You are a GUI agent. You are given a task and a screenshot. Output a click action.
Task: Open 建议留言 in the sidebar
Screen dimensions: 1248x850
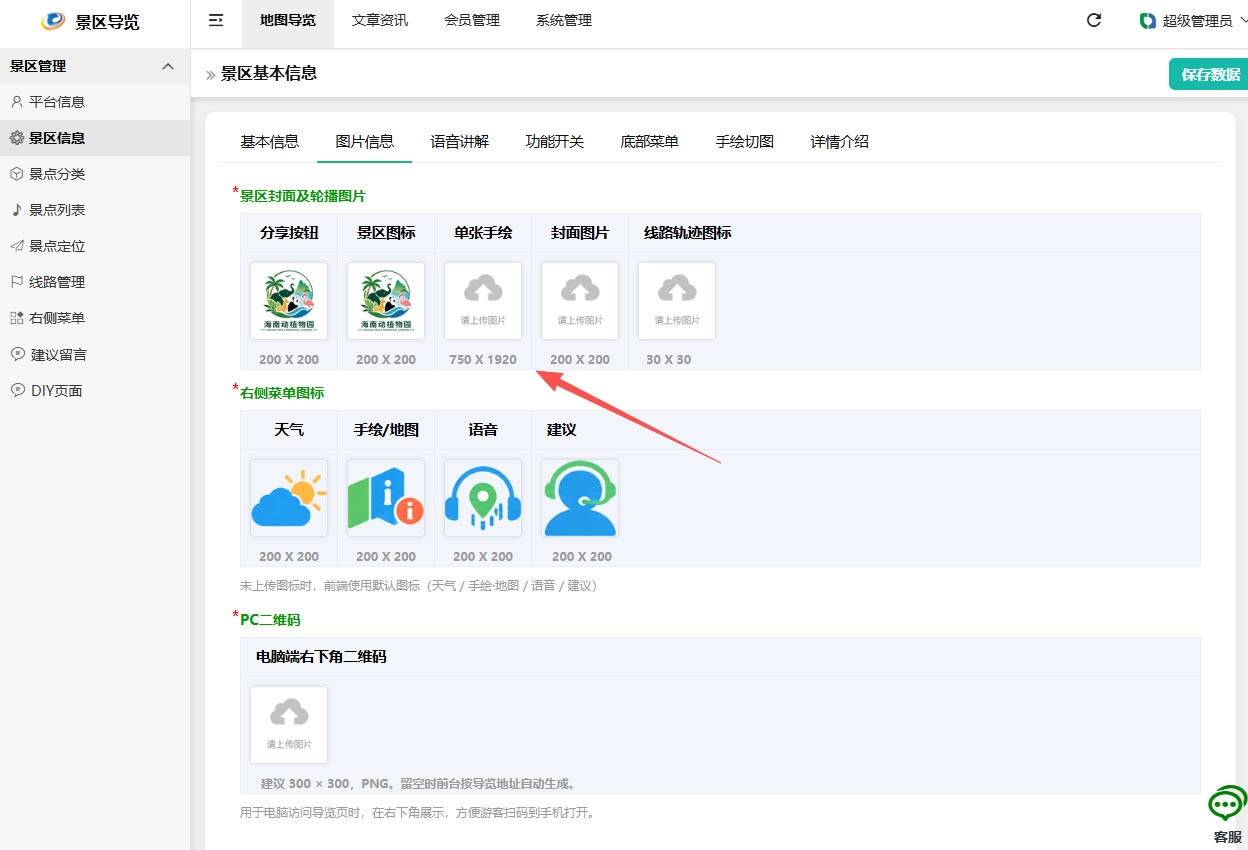tap(95, 354)
